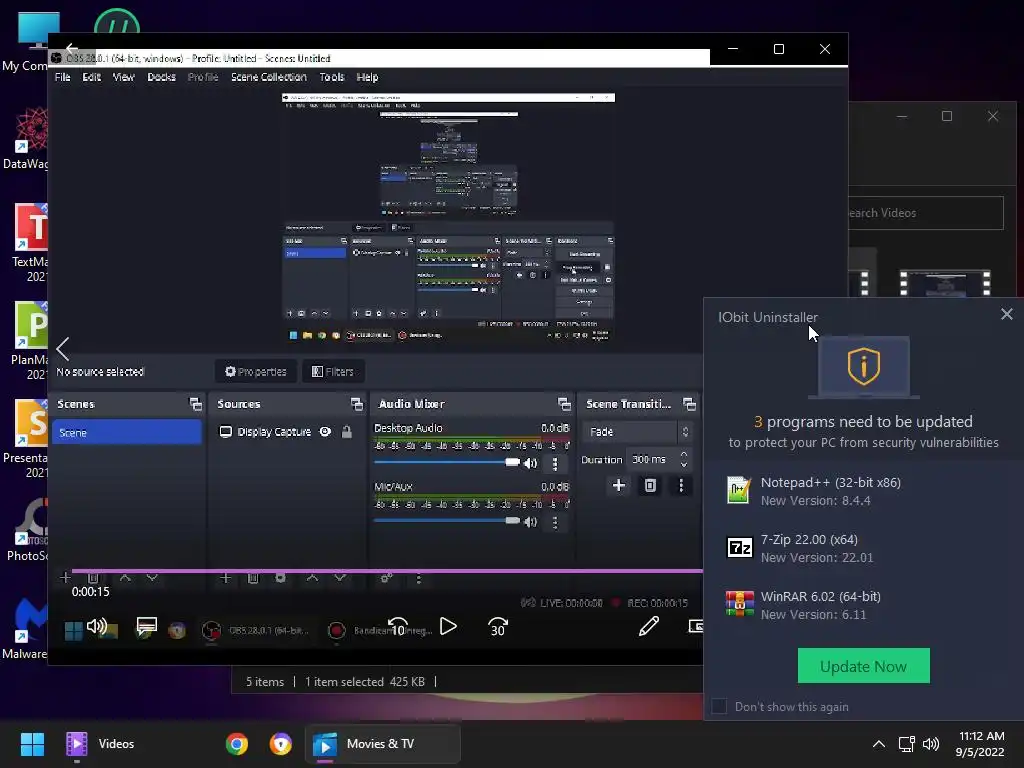Play the video in Movies & TV
Viewport: 1024px width, 768px height.
click(448, 627)
